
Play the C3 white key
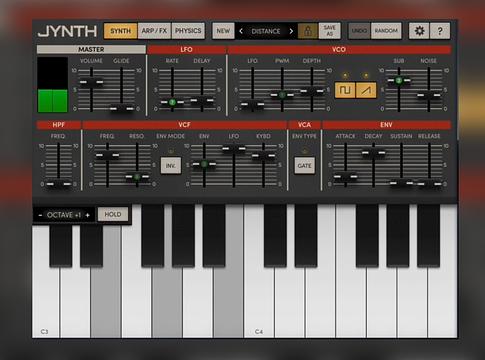[46, 282]
